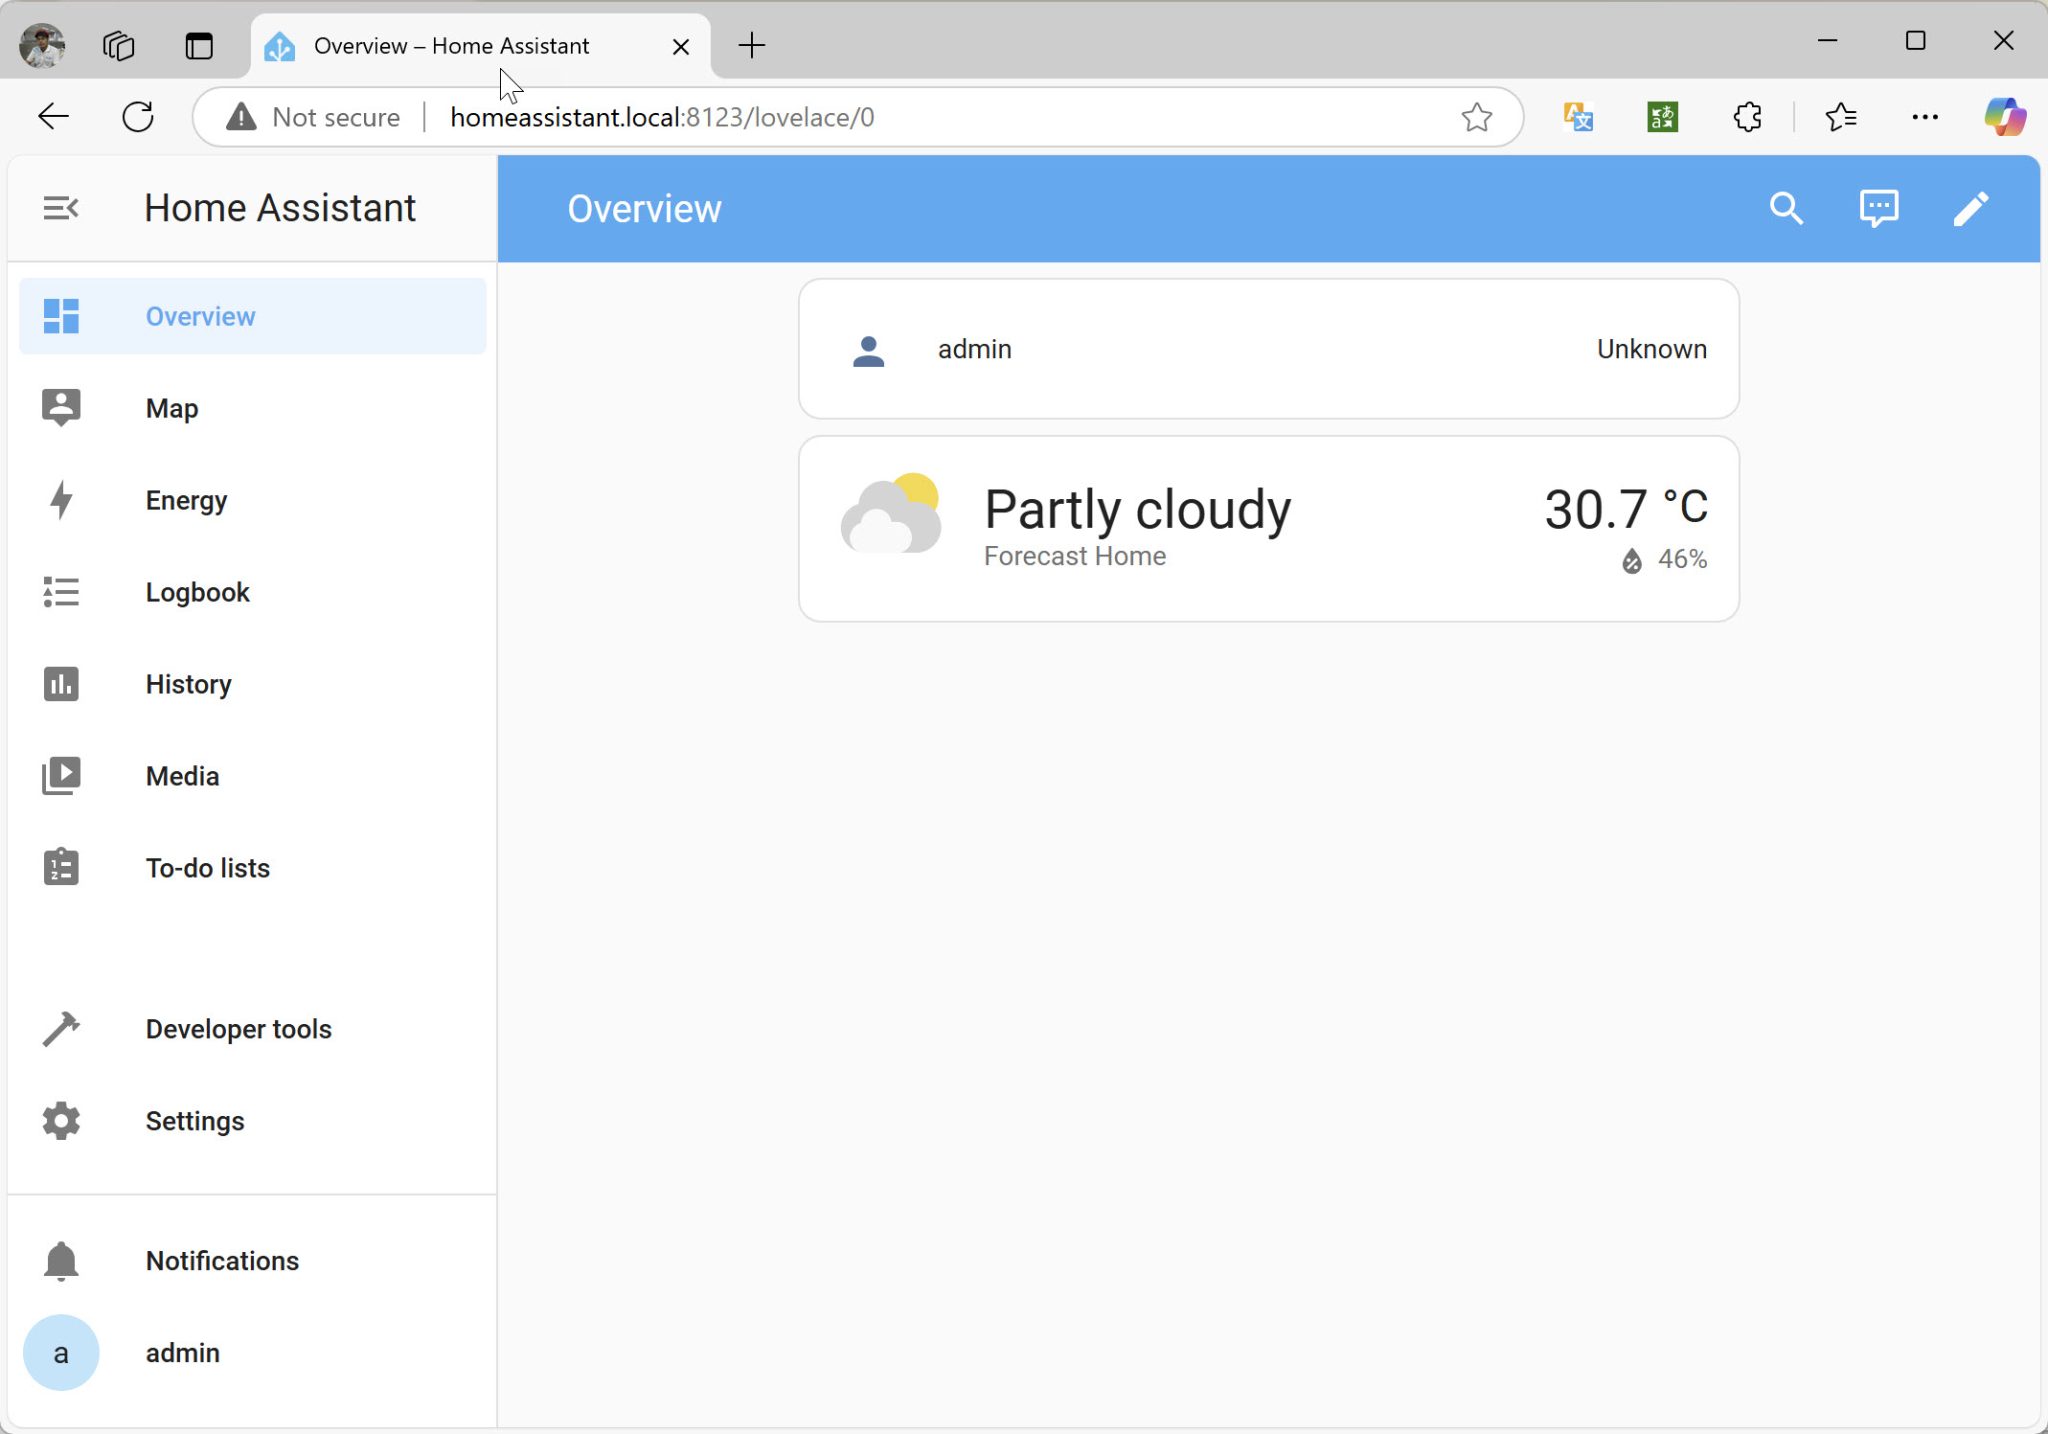The height and width of the screenshot is (1434, 2048).
Task: Open Settings gear in sidebar
Action: click(61, 1121)
